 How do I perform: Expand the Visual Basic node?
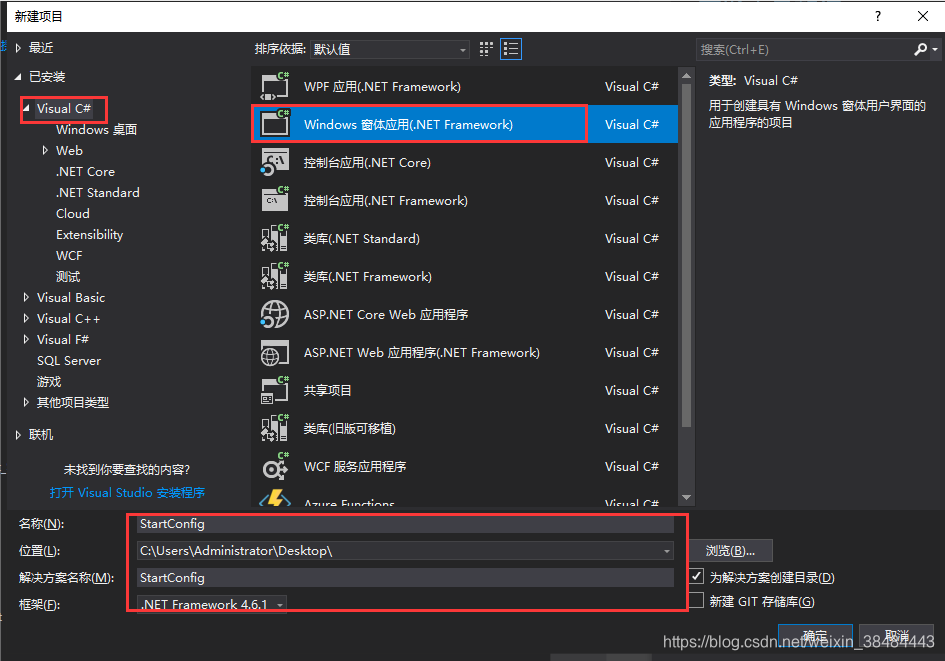[x=26, y=297]
